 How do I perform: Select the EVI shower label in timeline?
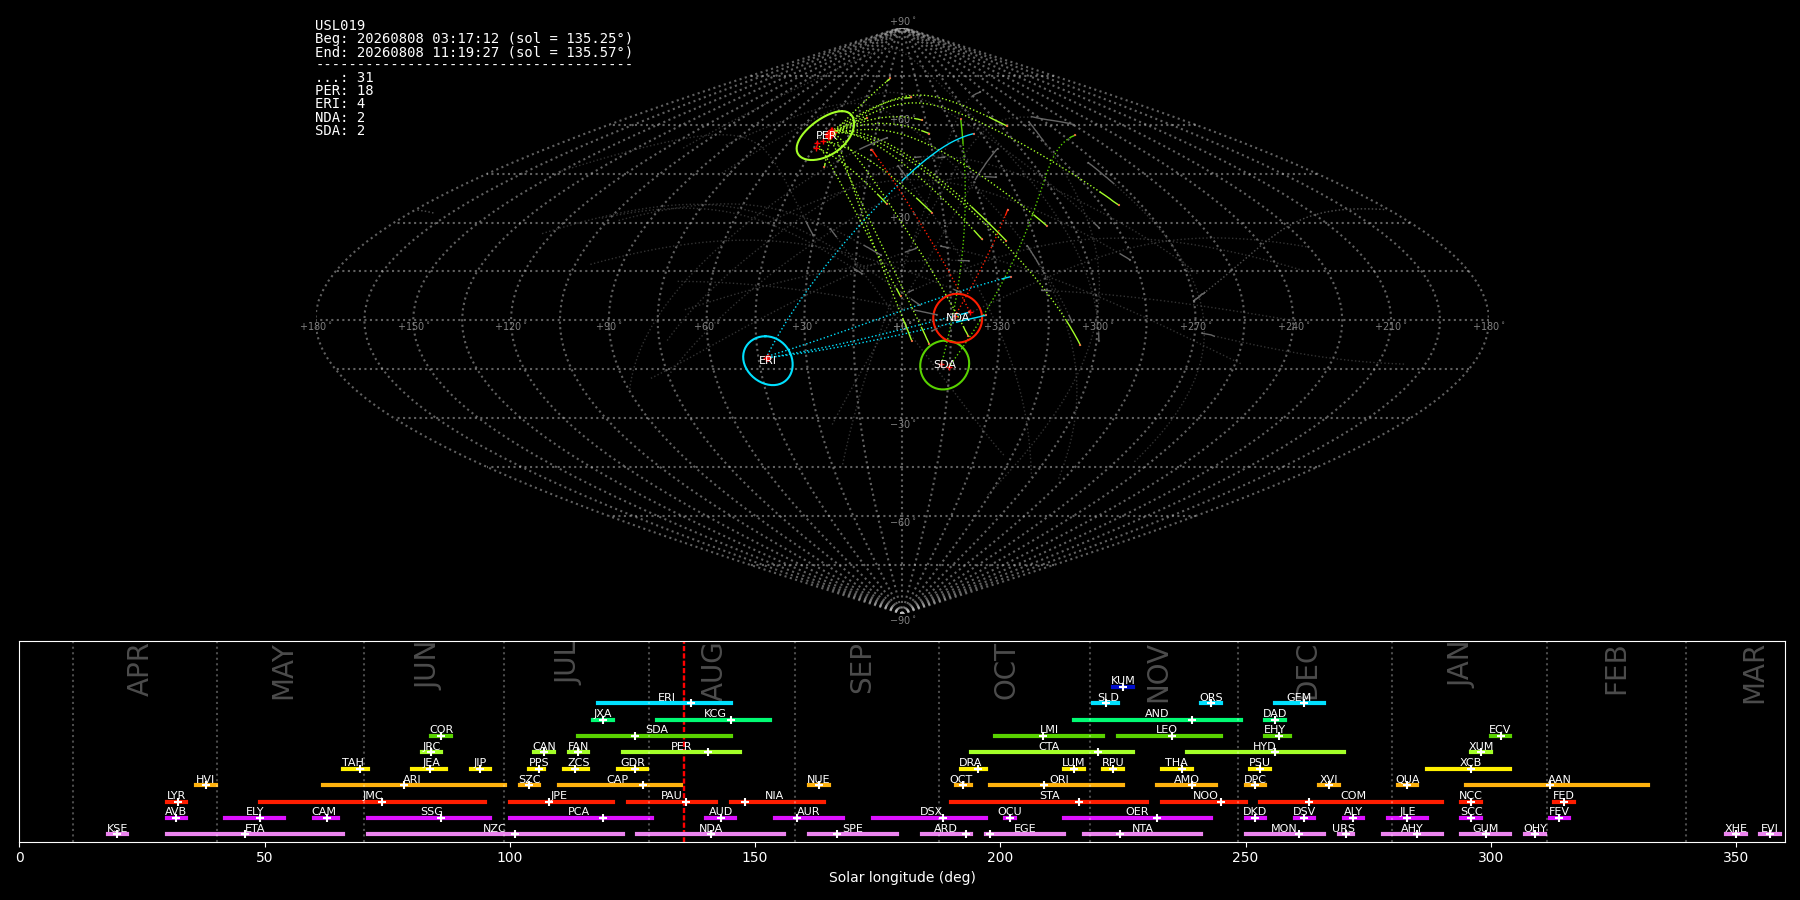[1769, 829]
